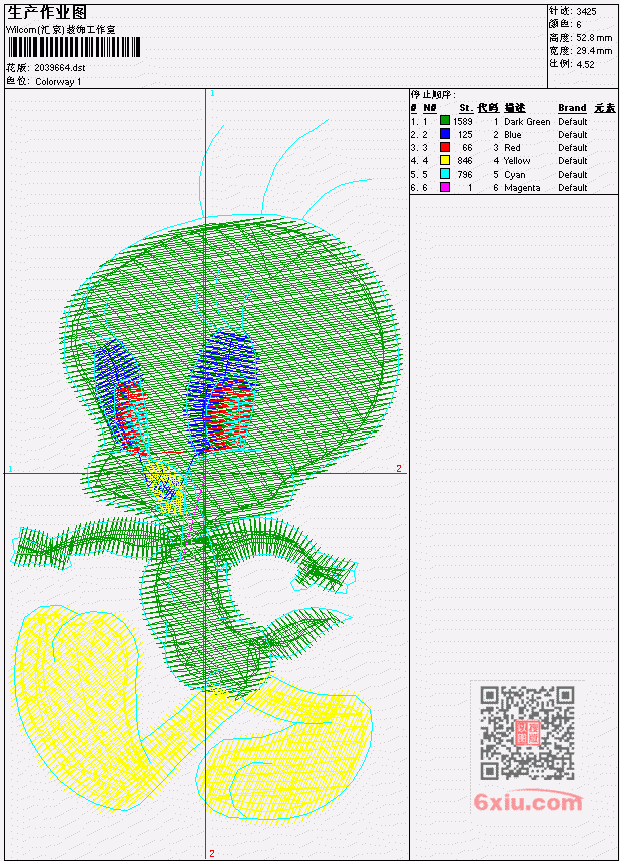Select the stitch count '846' in the Yellow row
Viewport: 620px width, 861px height.
[x=465, y=161]
